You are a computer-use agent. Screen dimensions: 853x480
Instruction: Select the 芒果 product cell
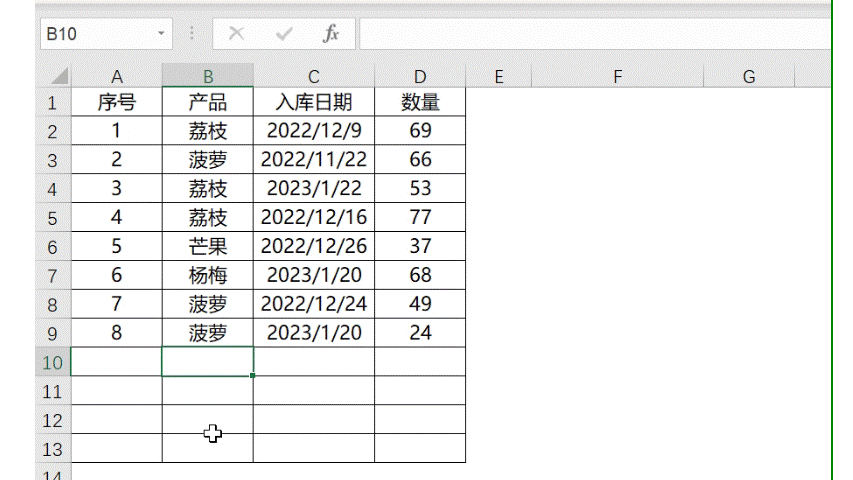pos(208,246)
